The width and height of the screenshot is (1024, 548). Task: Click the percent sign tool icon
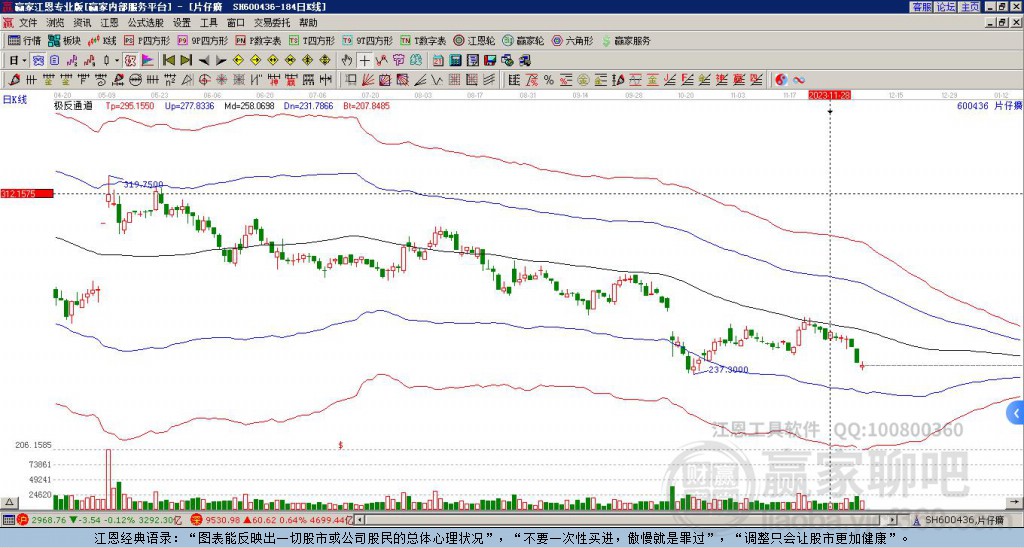click(549, 80)
